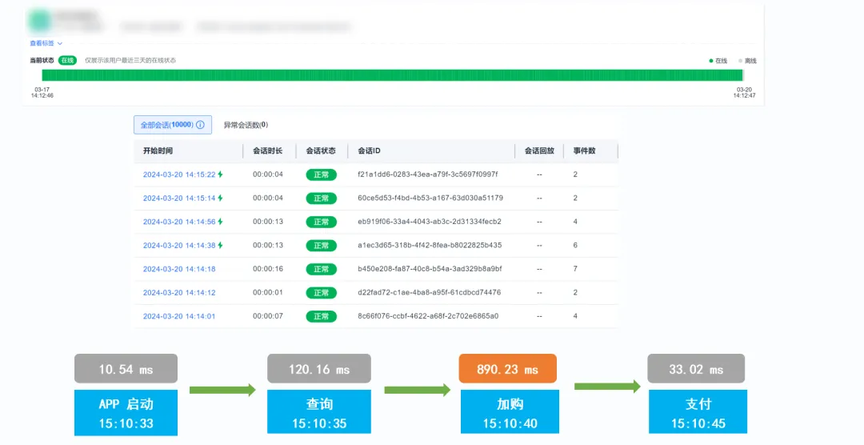Expand the 查看标签 dropdown
The width and height of the screenshot is (864, 445).
click(46, 43)
